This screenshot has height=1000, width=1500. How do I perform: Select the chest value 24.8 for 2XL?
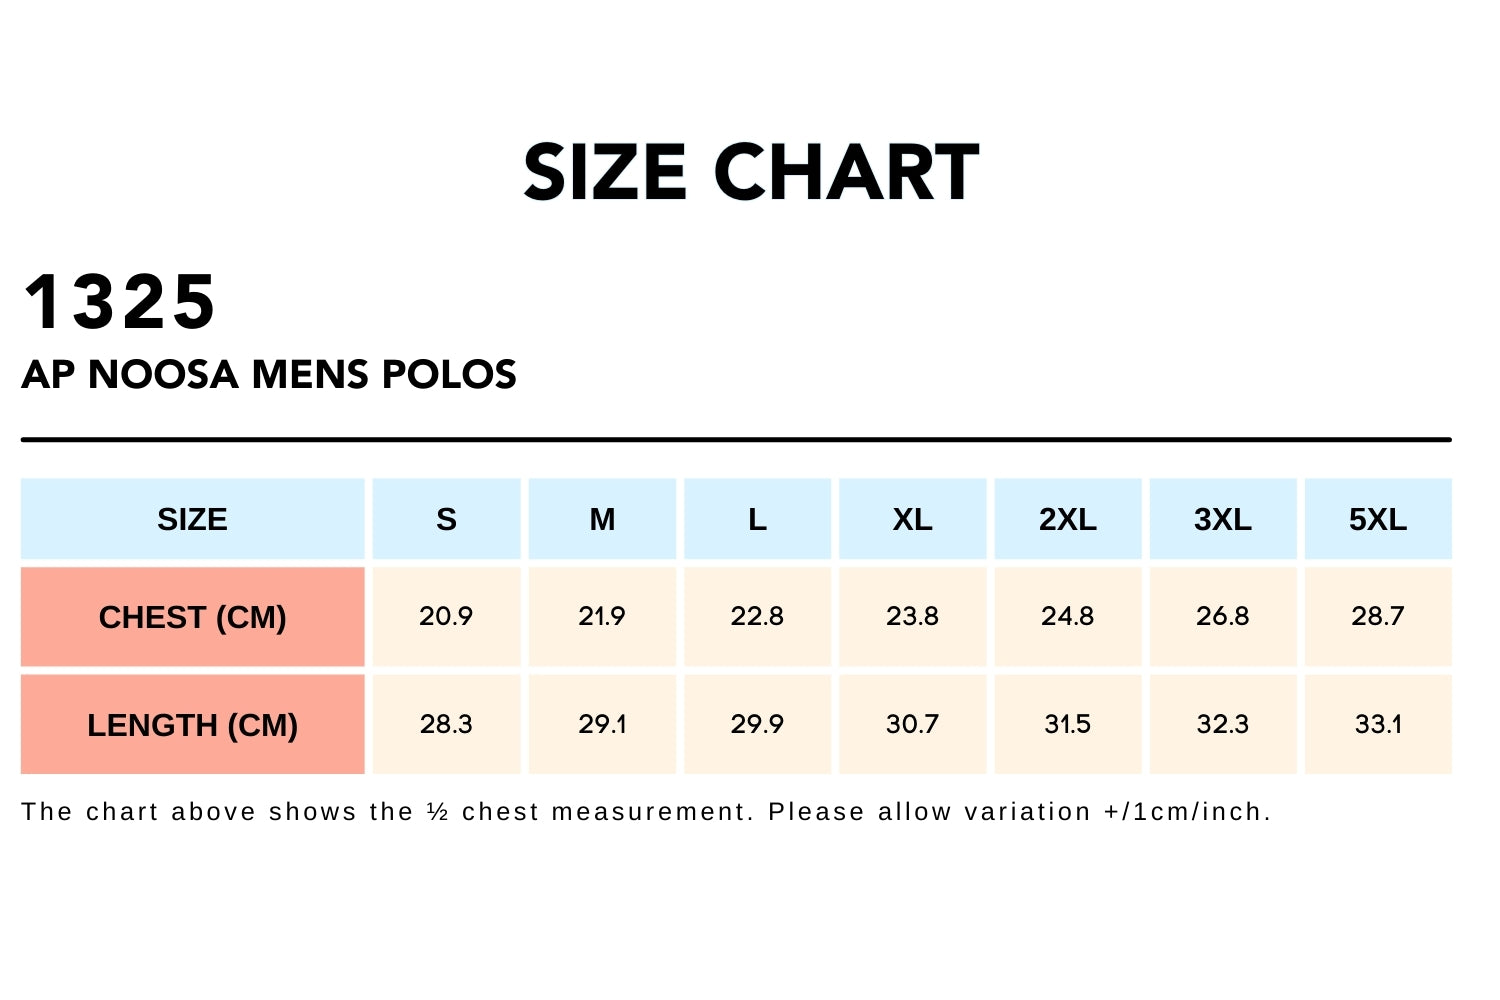pyautogui.click(x=1067, y=616)
